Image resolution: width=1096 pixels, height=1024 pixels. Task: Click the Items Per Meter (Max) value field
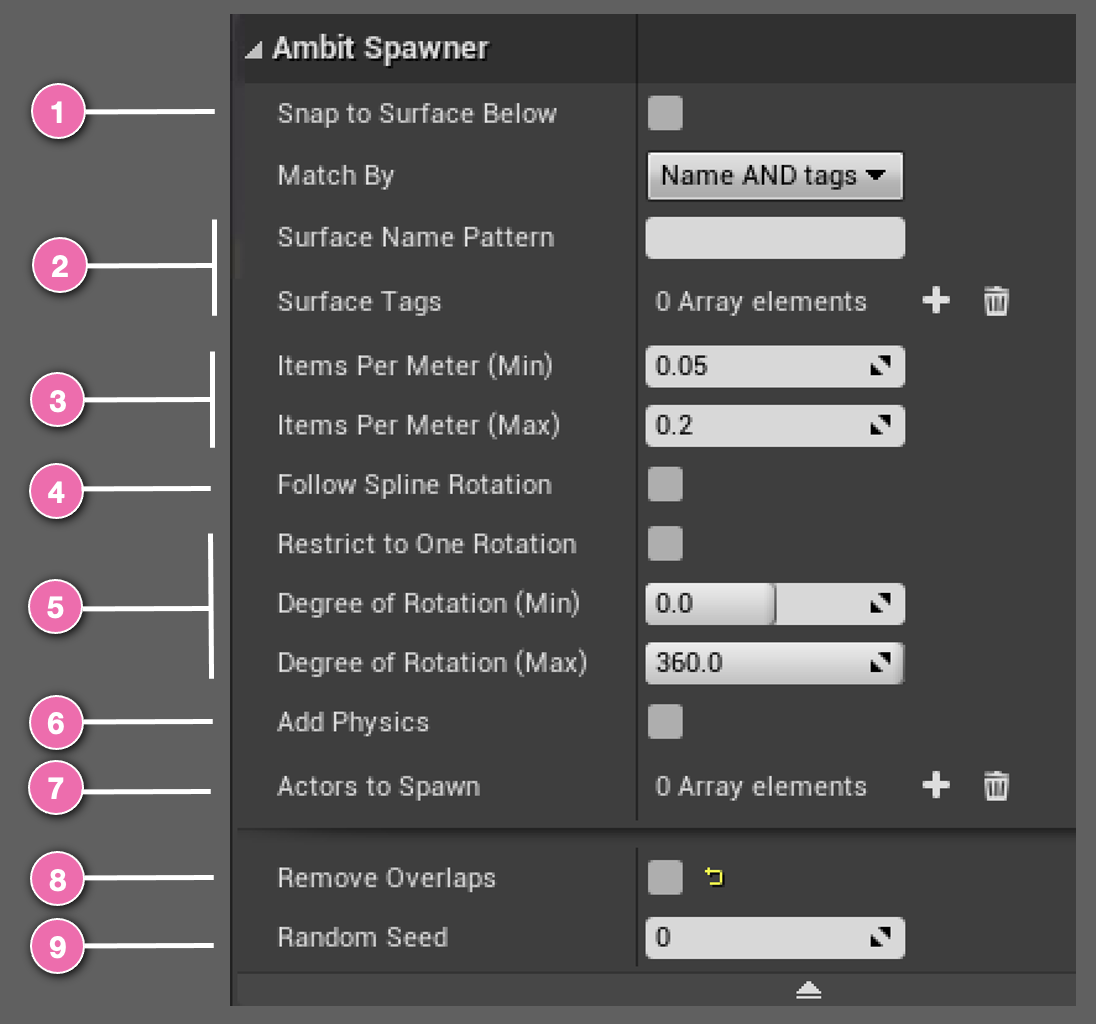(774, 425)
